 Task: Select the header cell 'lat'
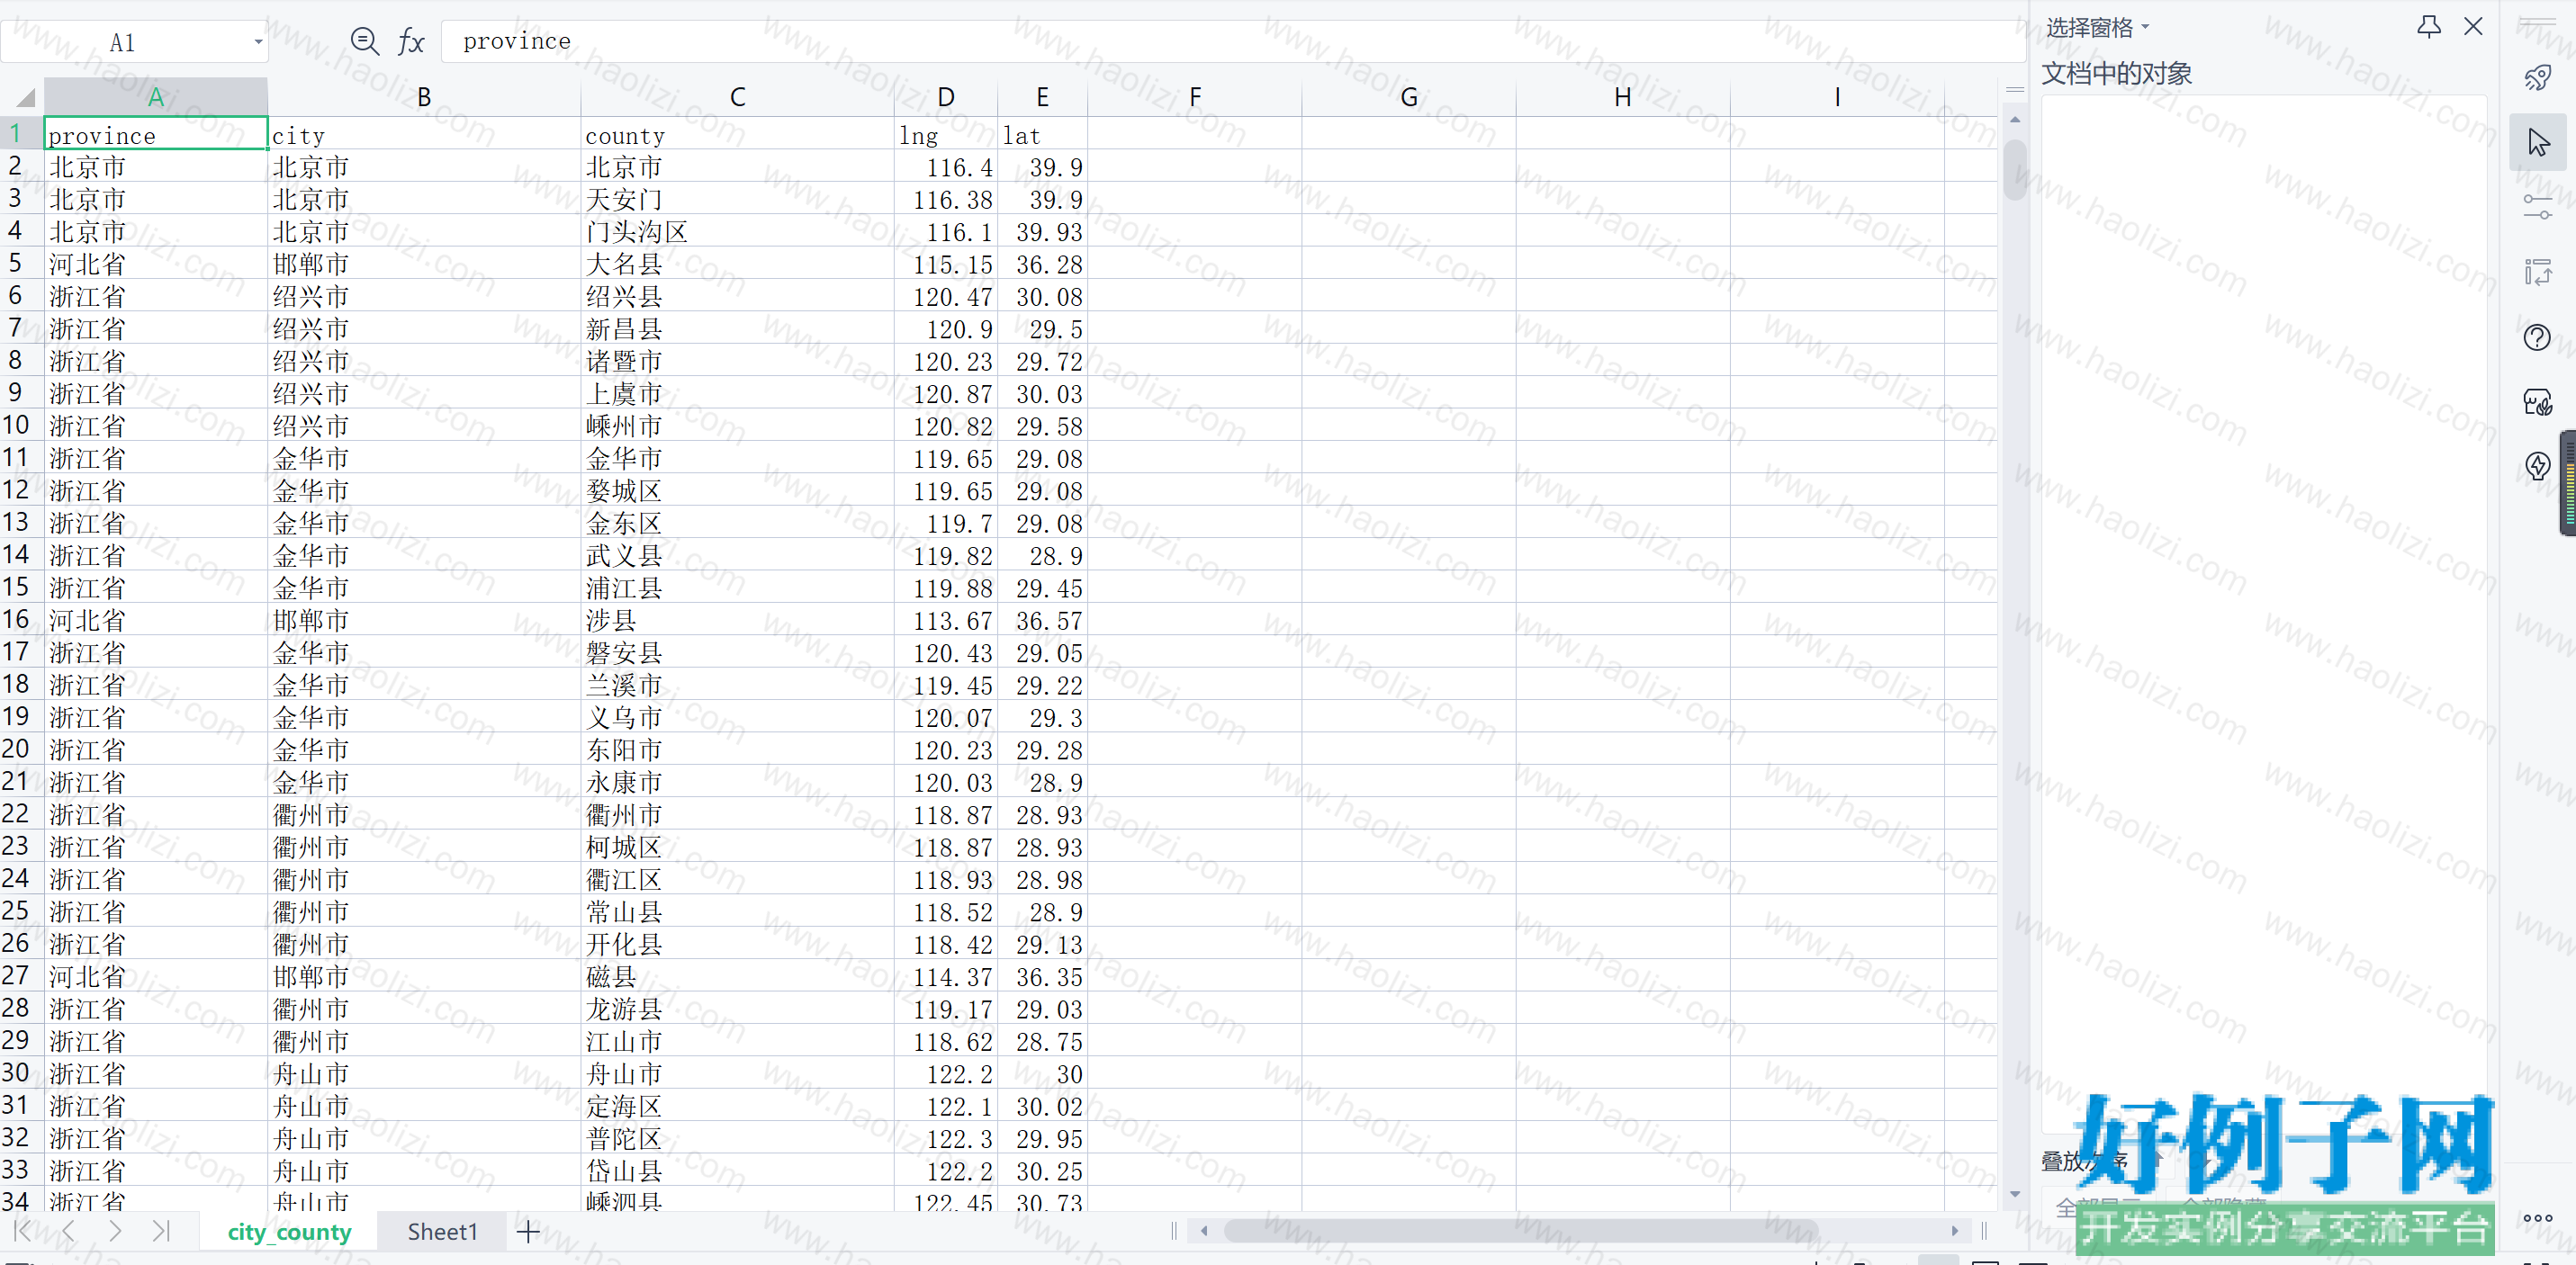[1042, 135]
